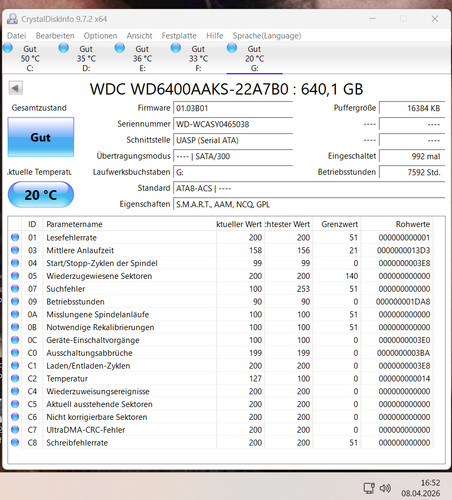Click status orb for Misslungene Spindelanläufe row
Screen dimensions: 452x500
point(15,314)
